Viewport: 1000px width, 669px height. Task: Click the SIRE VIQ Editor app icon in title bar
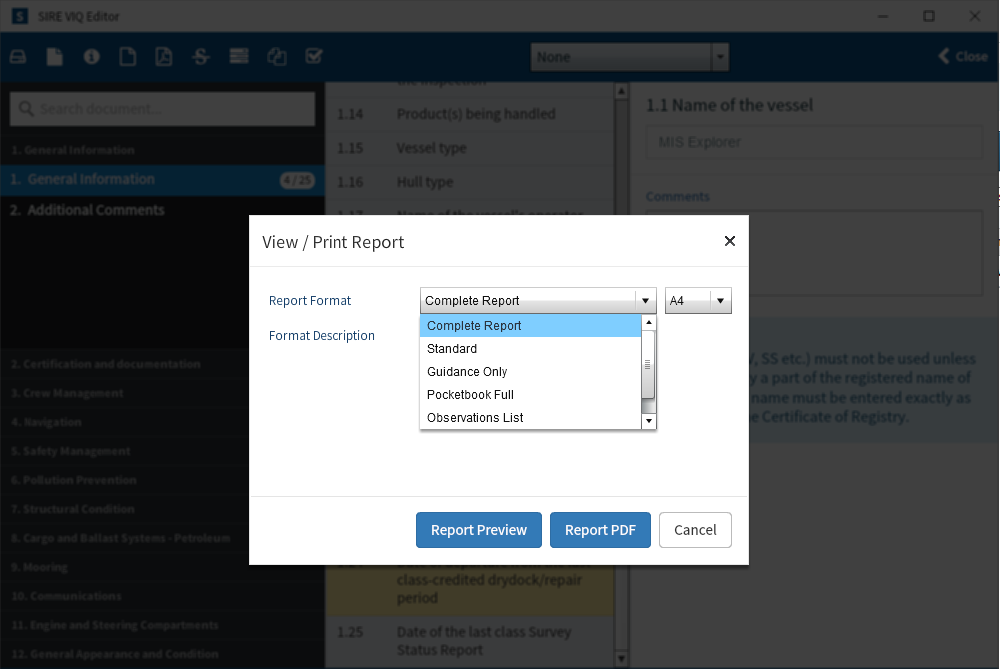(x=19, y=16)
